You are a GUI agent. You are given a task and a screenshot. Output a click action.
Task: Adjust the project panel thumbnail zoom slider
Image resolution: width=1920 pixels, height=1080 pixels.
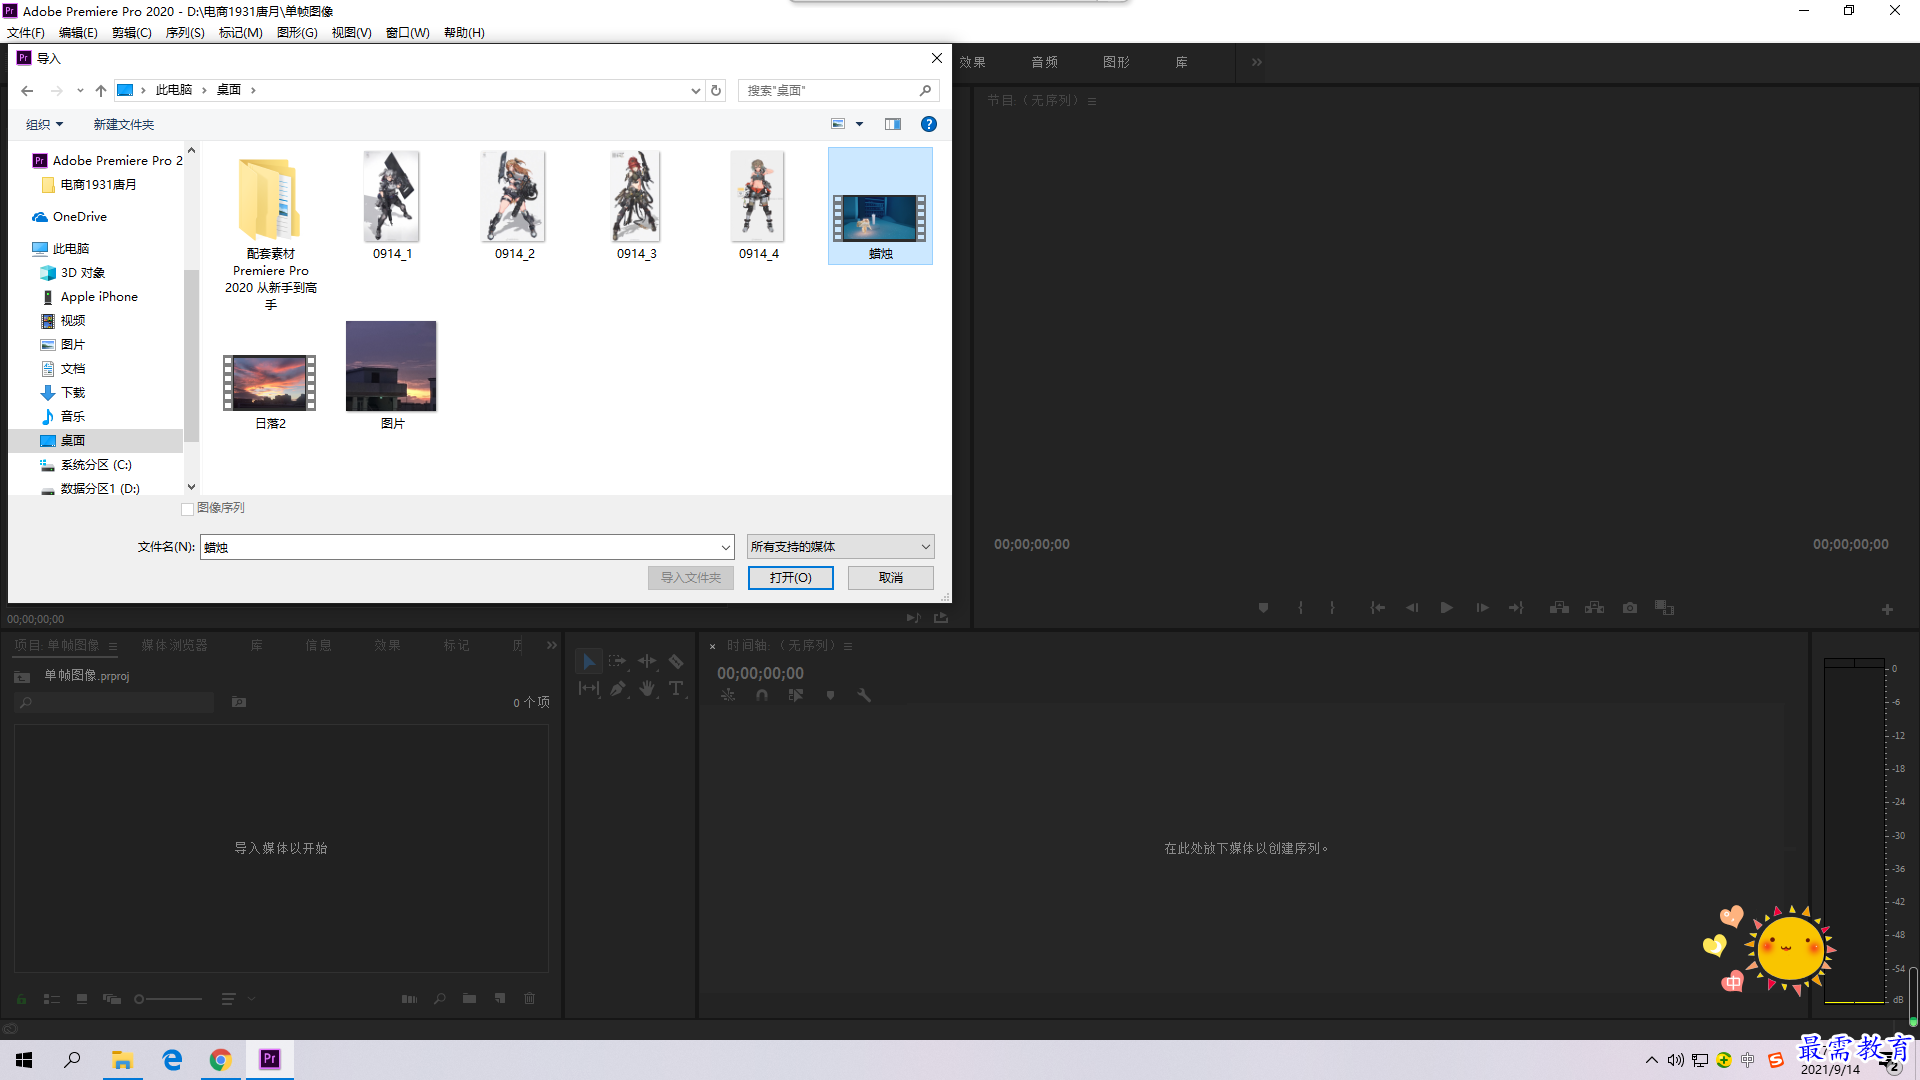coord(169,999)
